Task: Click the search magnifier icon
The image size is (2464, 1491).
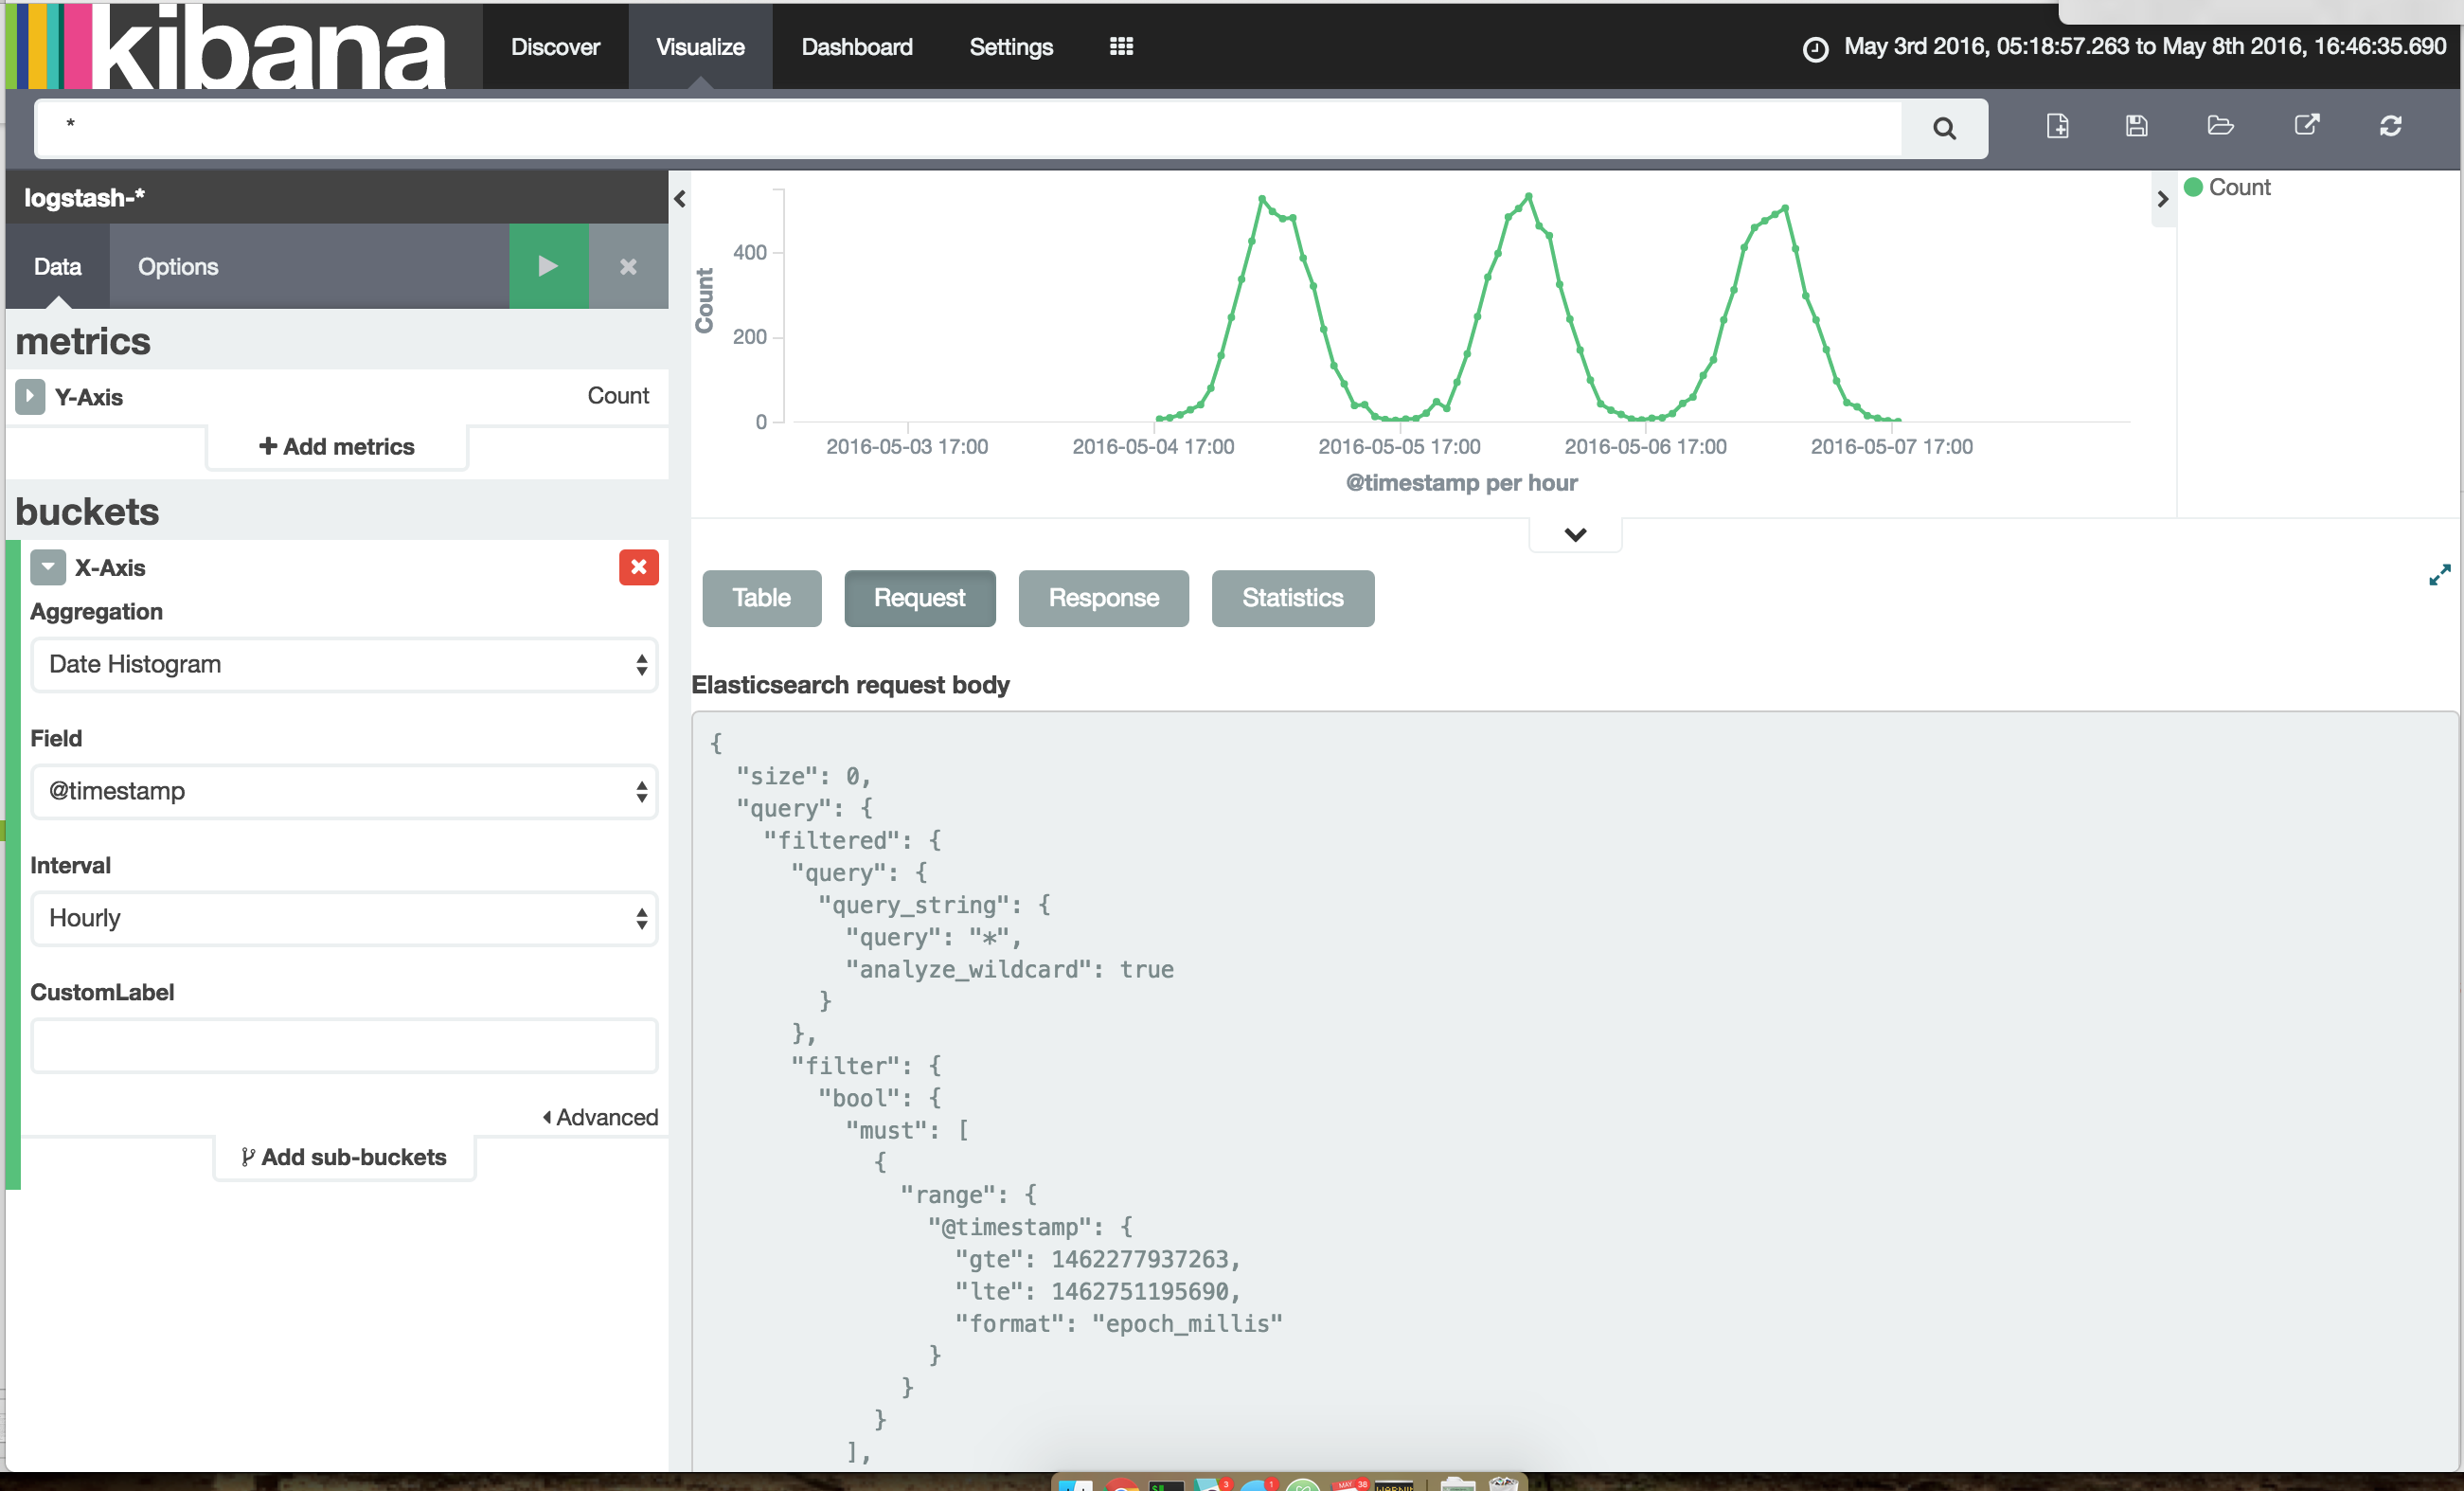Action: 1943,128
